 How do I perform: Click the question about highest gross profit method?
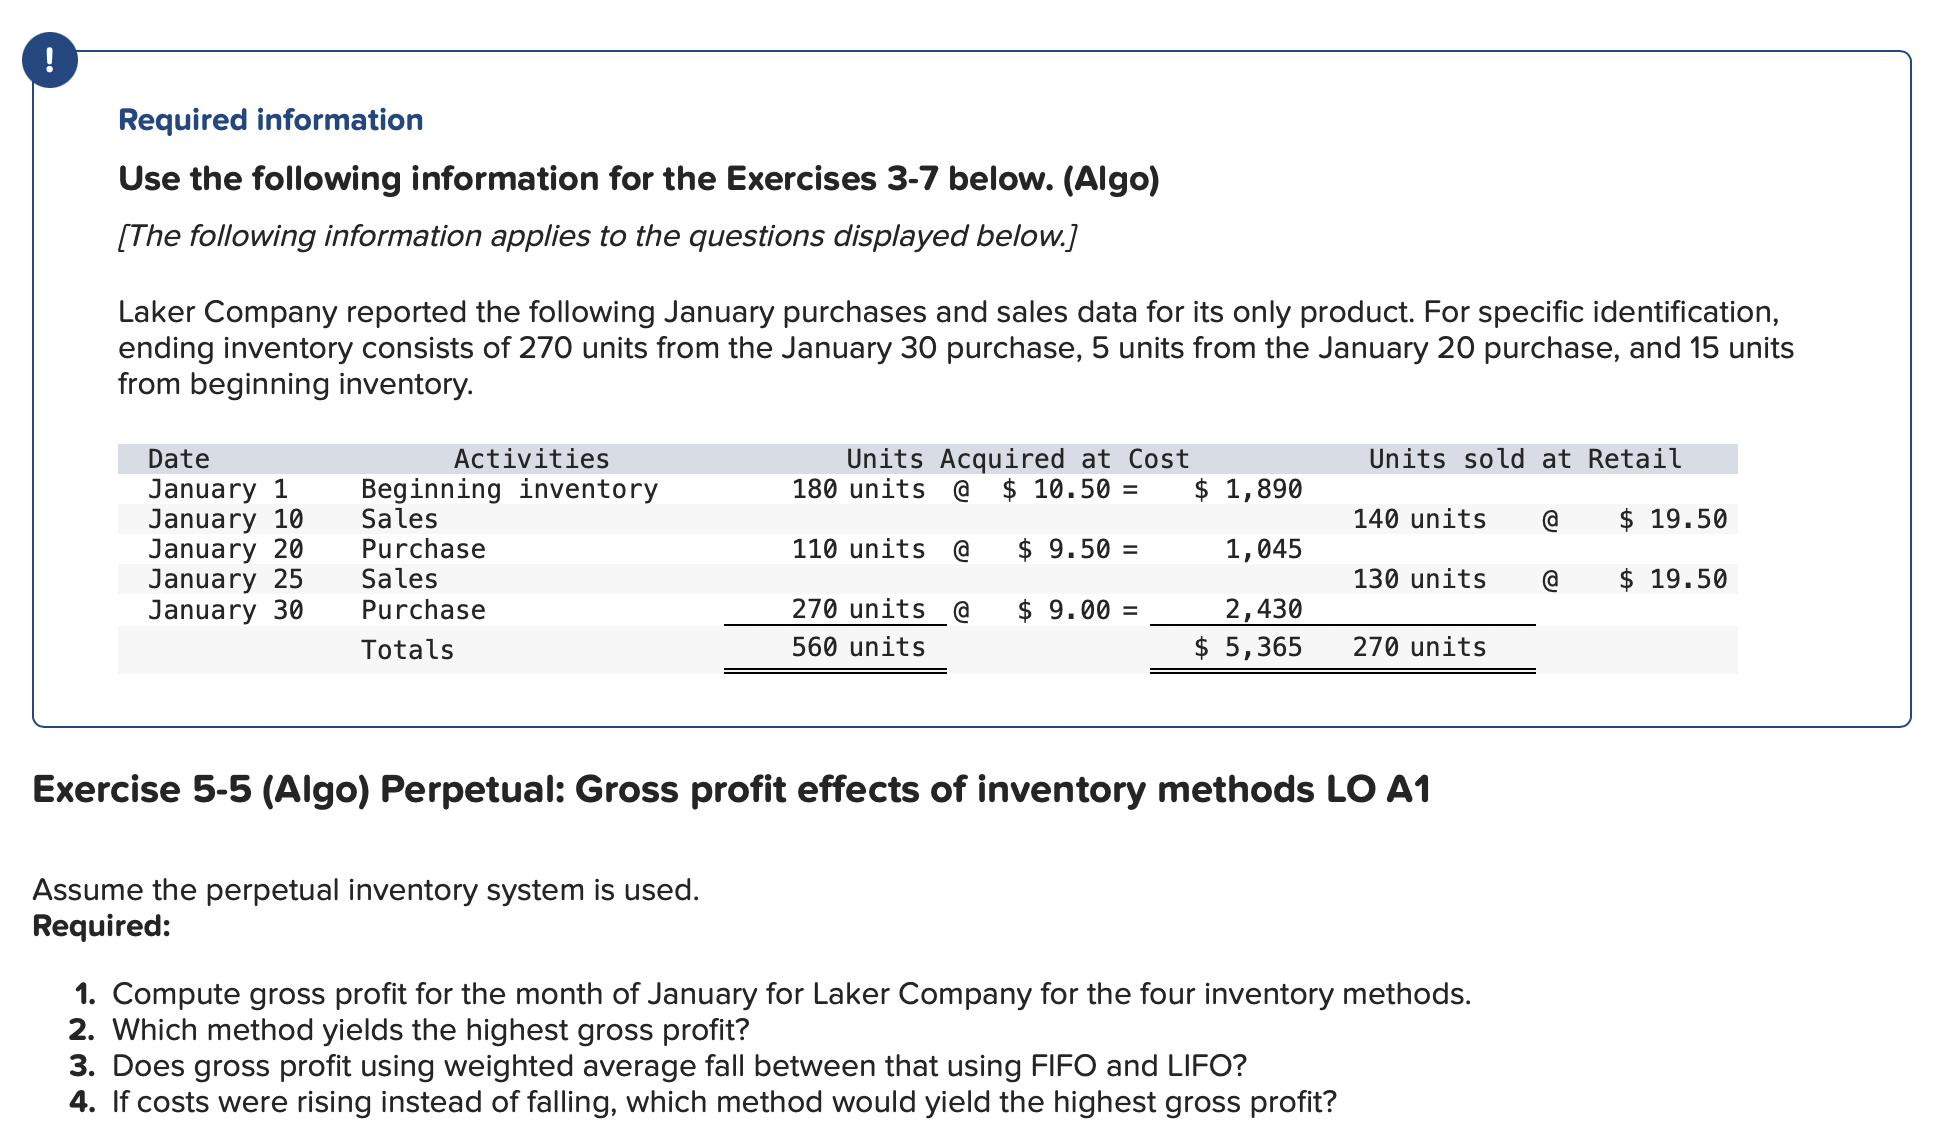(430, 1030)
